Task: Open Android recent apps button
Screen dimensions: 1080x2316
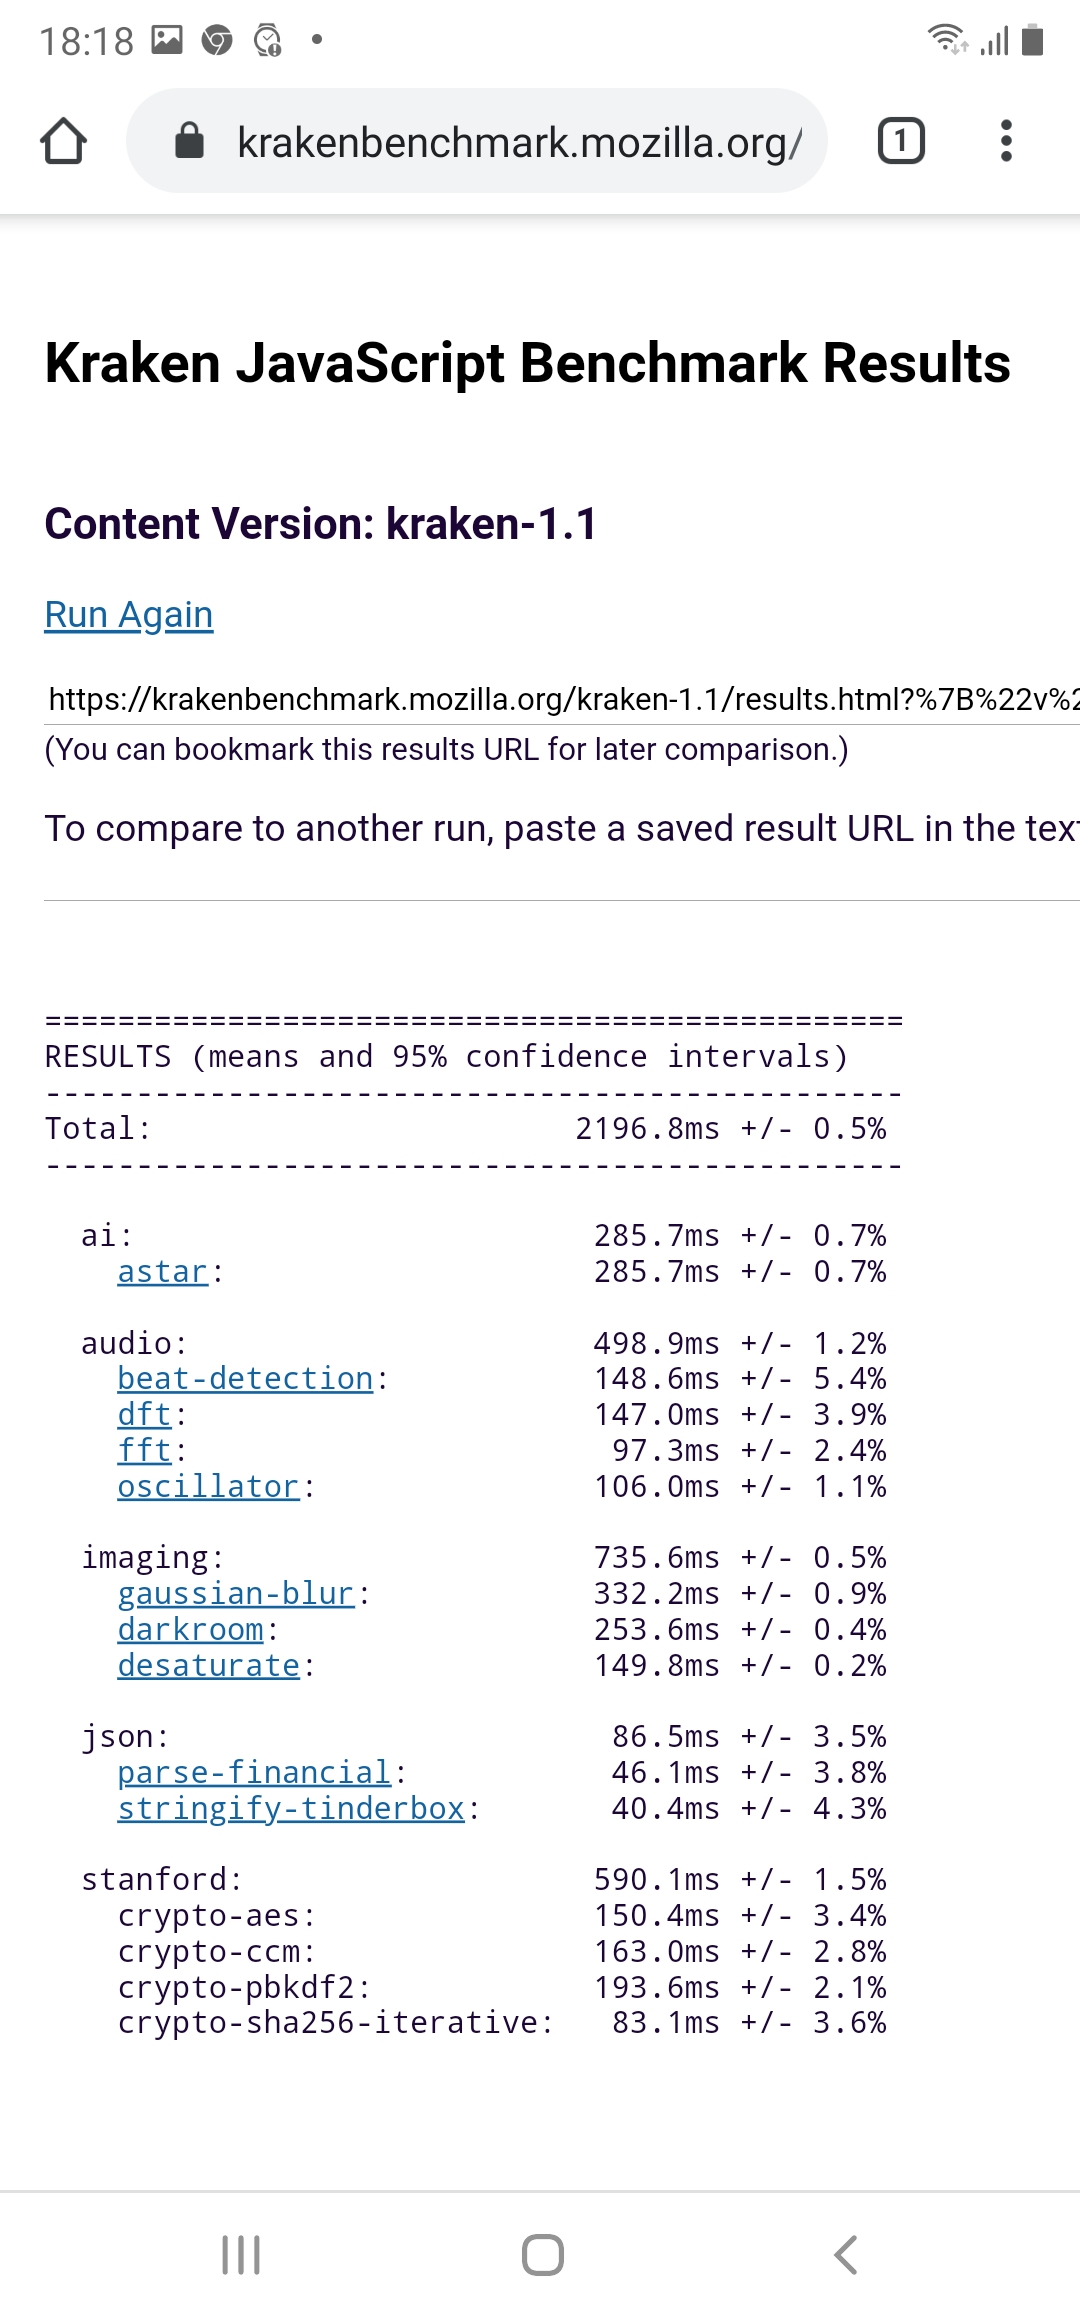Action: pyautogui.click(x=241, y=2255)
